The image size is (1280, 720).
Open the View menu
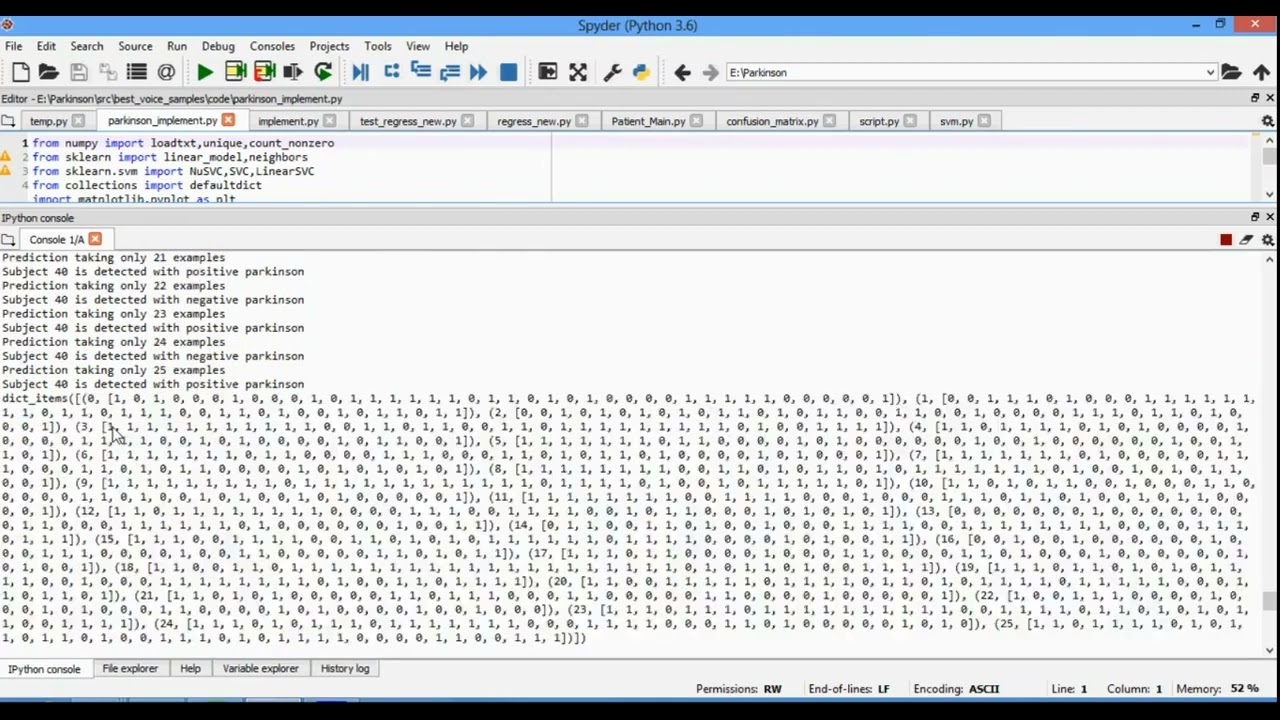pyautogui.click(x=418, y=46)
